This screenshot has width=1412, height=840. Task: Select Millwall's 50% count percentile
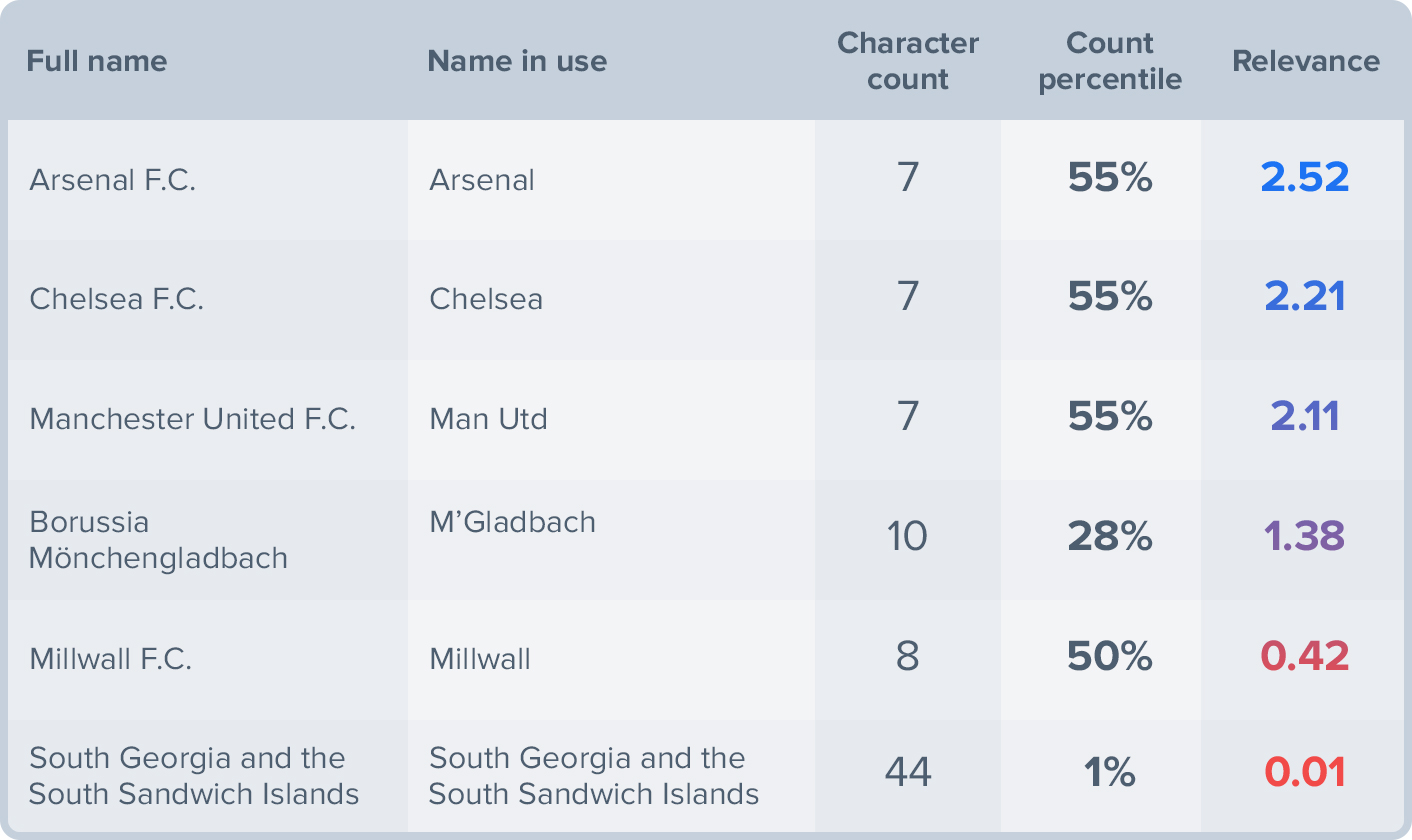tap(1110, 657)
